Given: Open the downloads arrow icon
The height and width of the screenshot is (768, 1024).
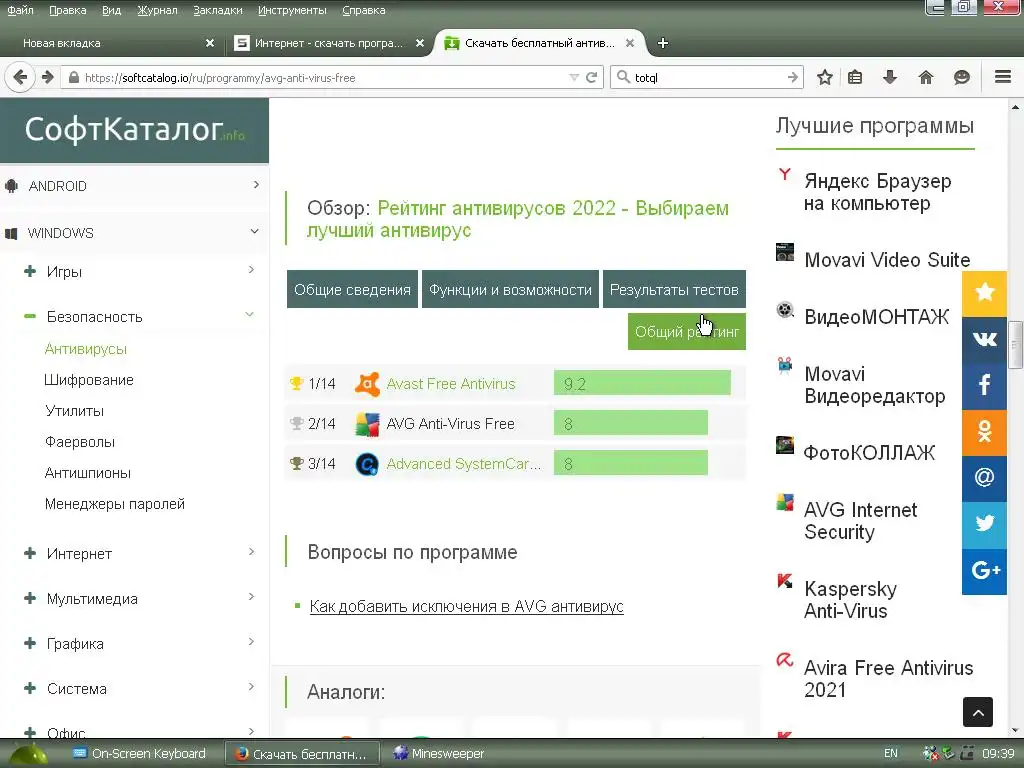Looking at the screenshot, I should click(x=889, y=77).
